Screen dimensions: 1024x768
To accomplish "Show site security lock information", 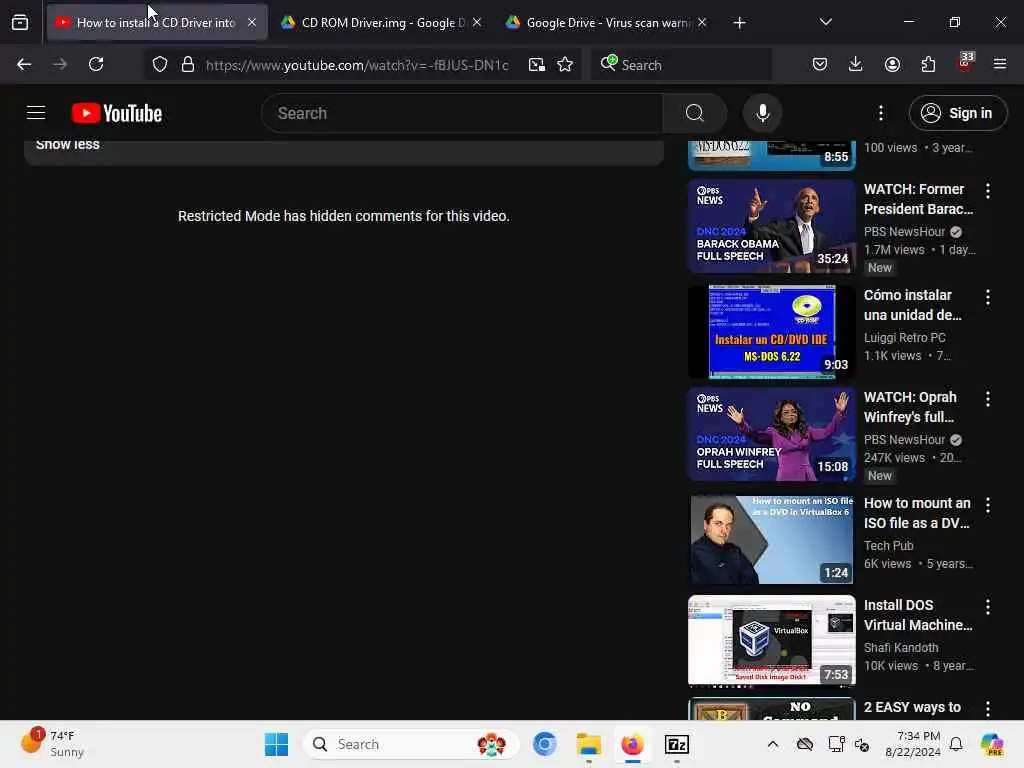I will coord(188,64).
